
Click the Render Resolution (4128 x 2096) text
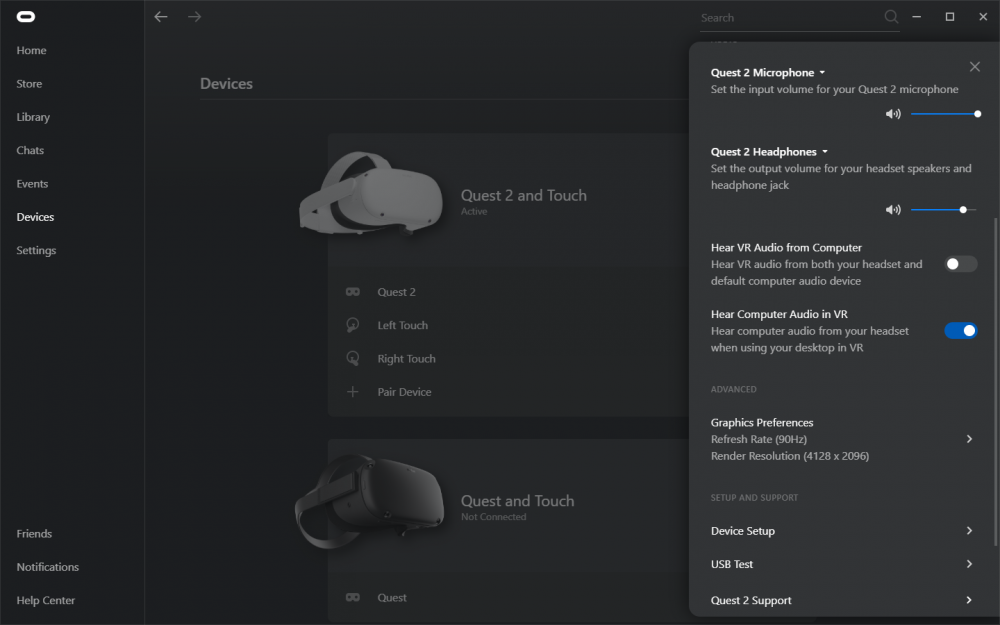(790, 456)
